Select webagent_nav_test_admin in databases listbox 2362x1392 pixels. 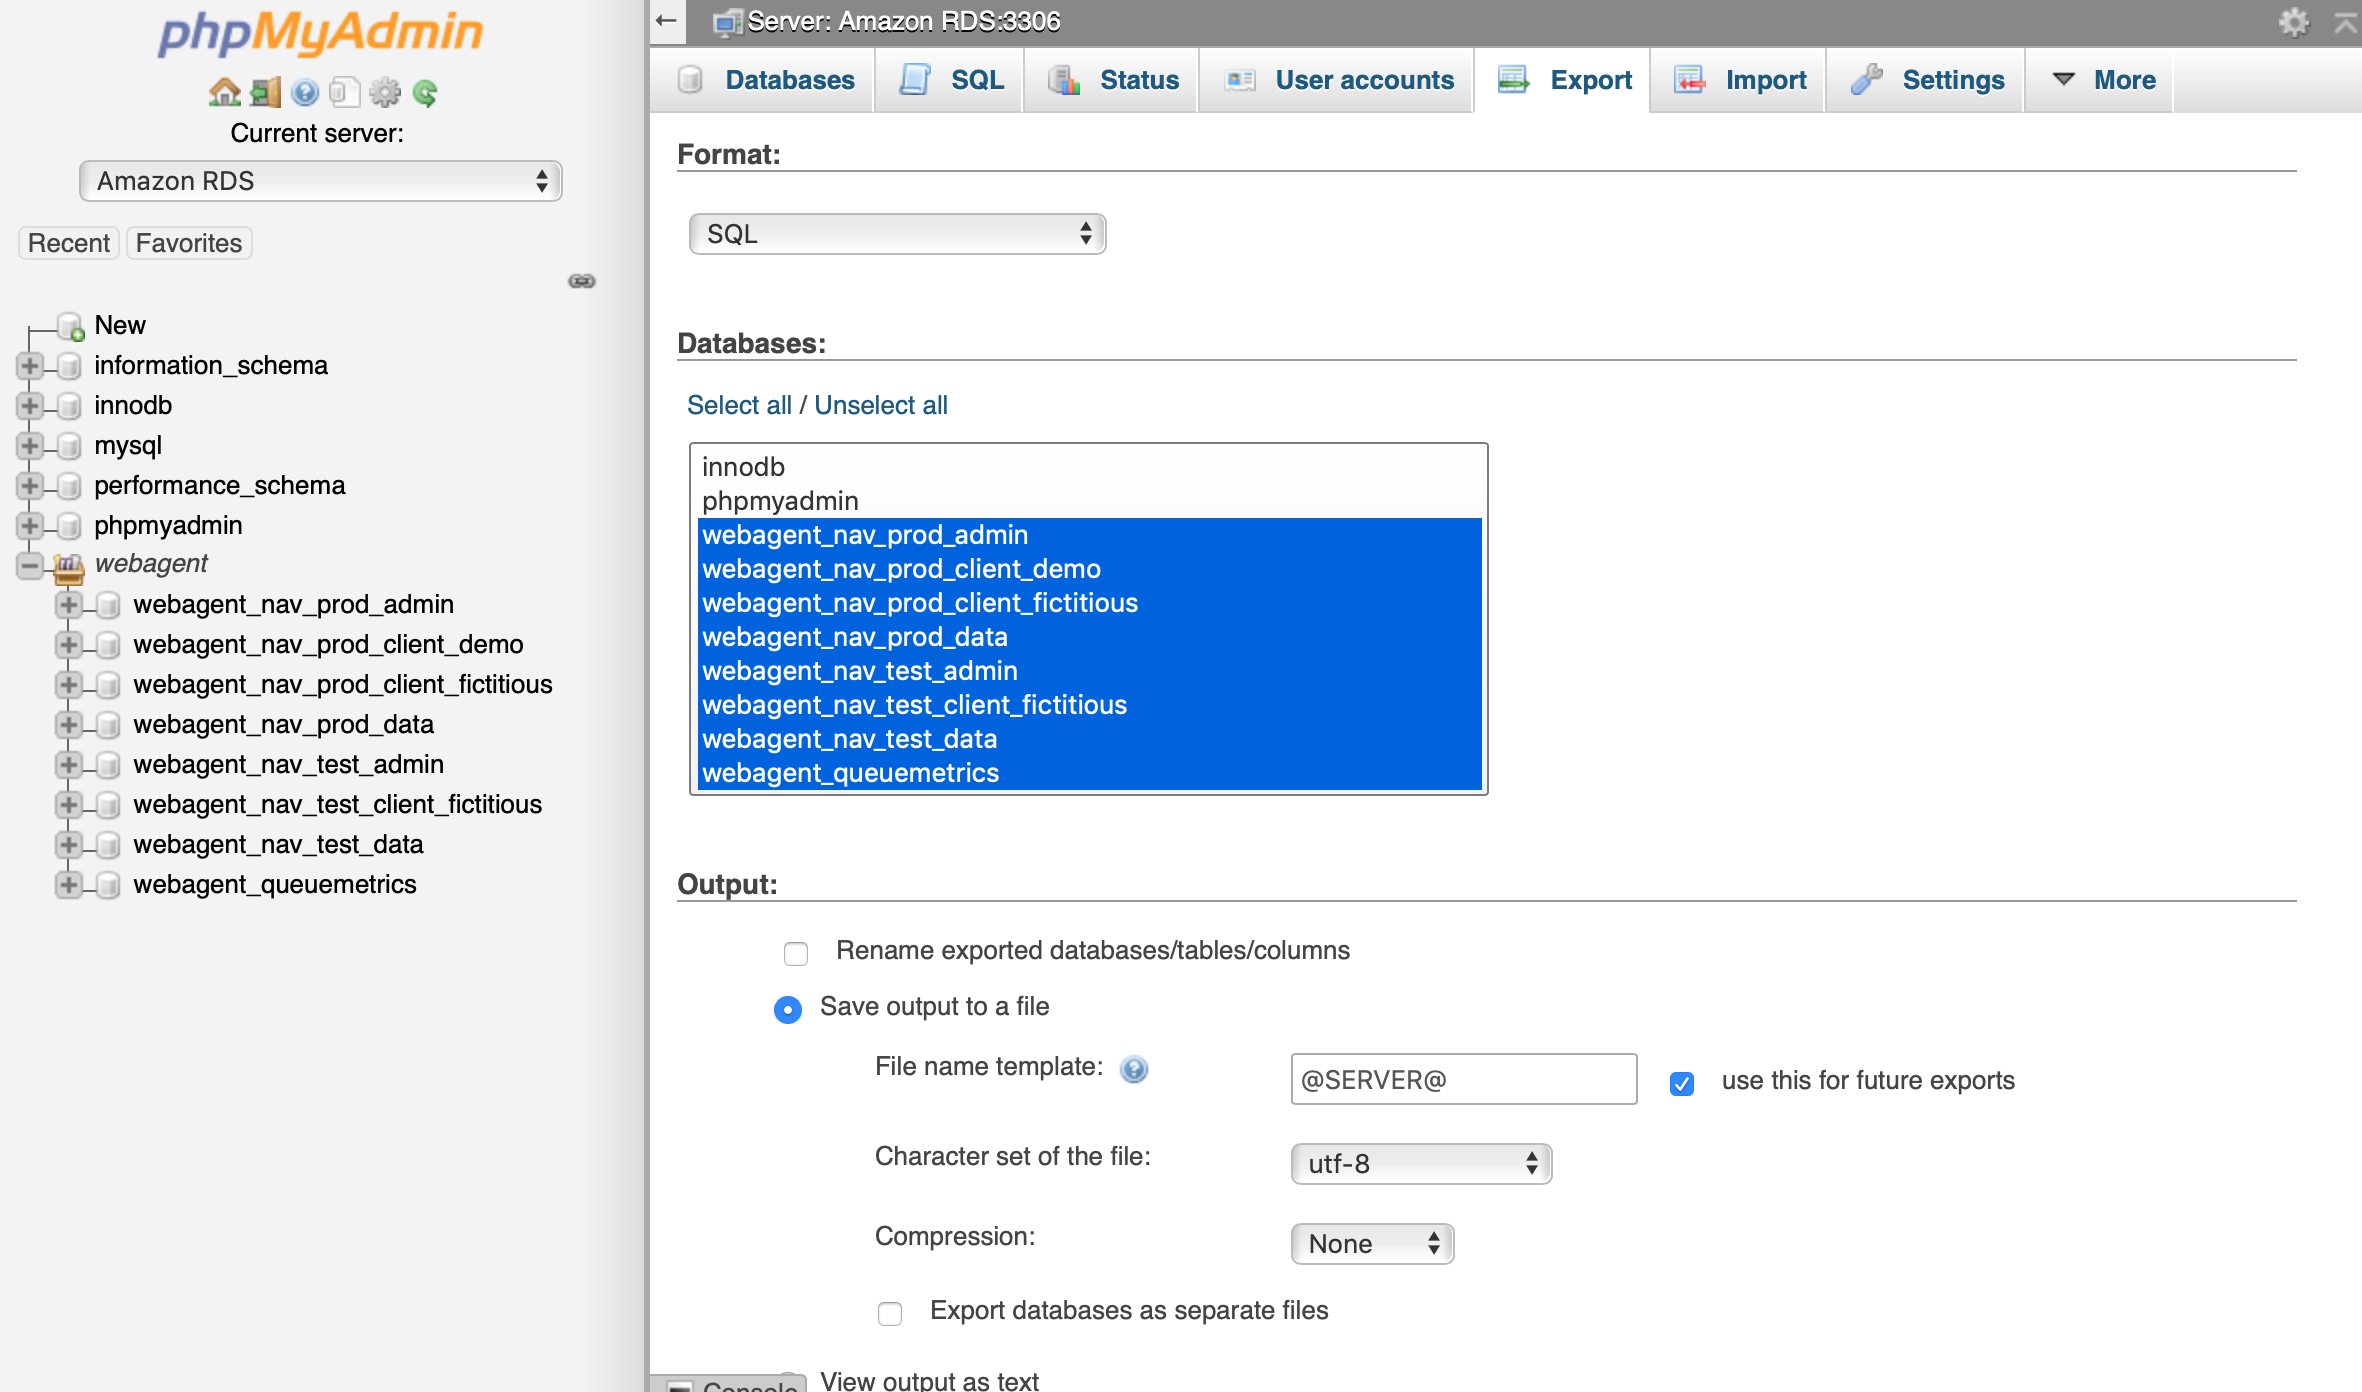1088,671
